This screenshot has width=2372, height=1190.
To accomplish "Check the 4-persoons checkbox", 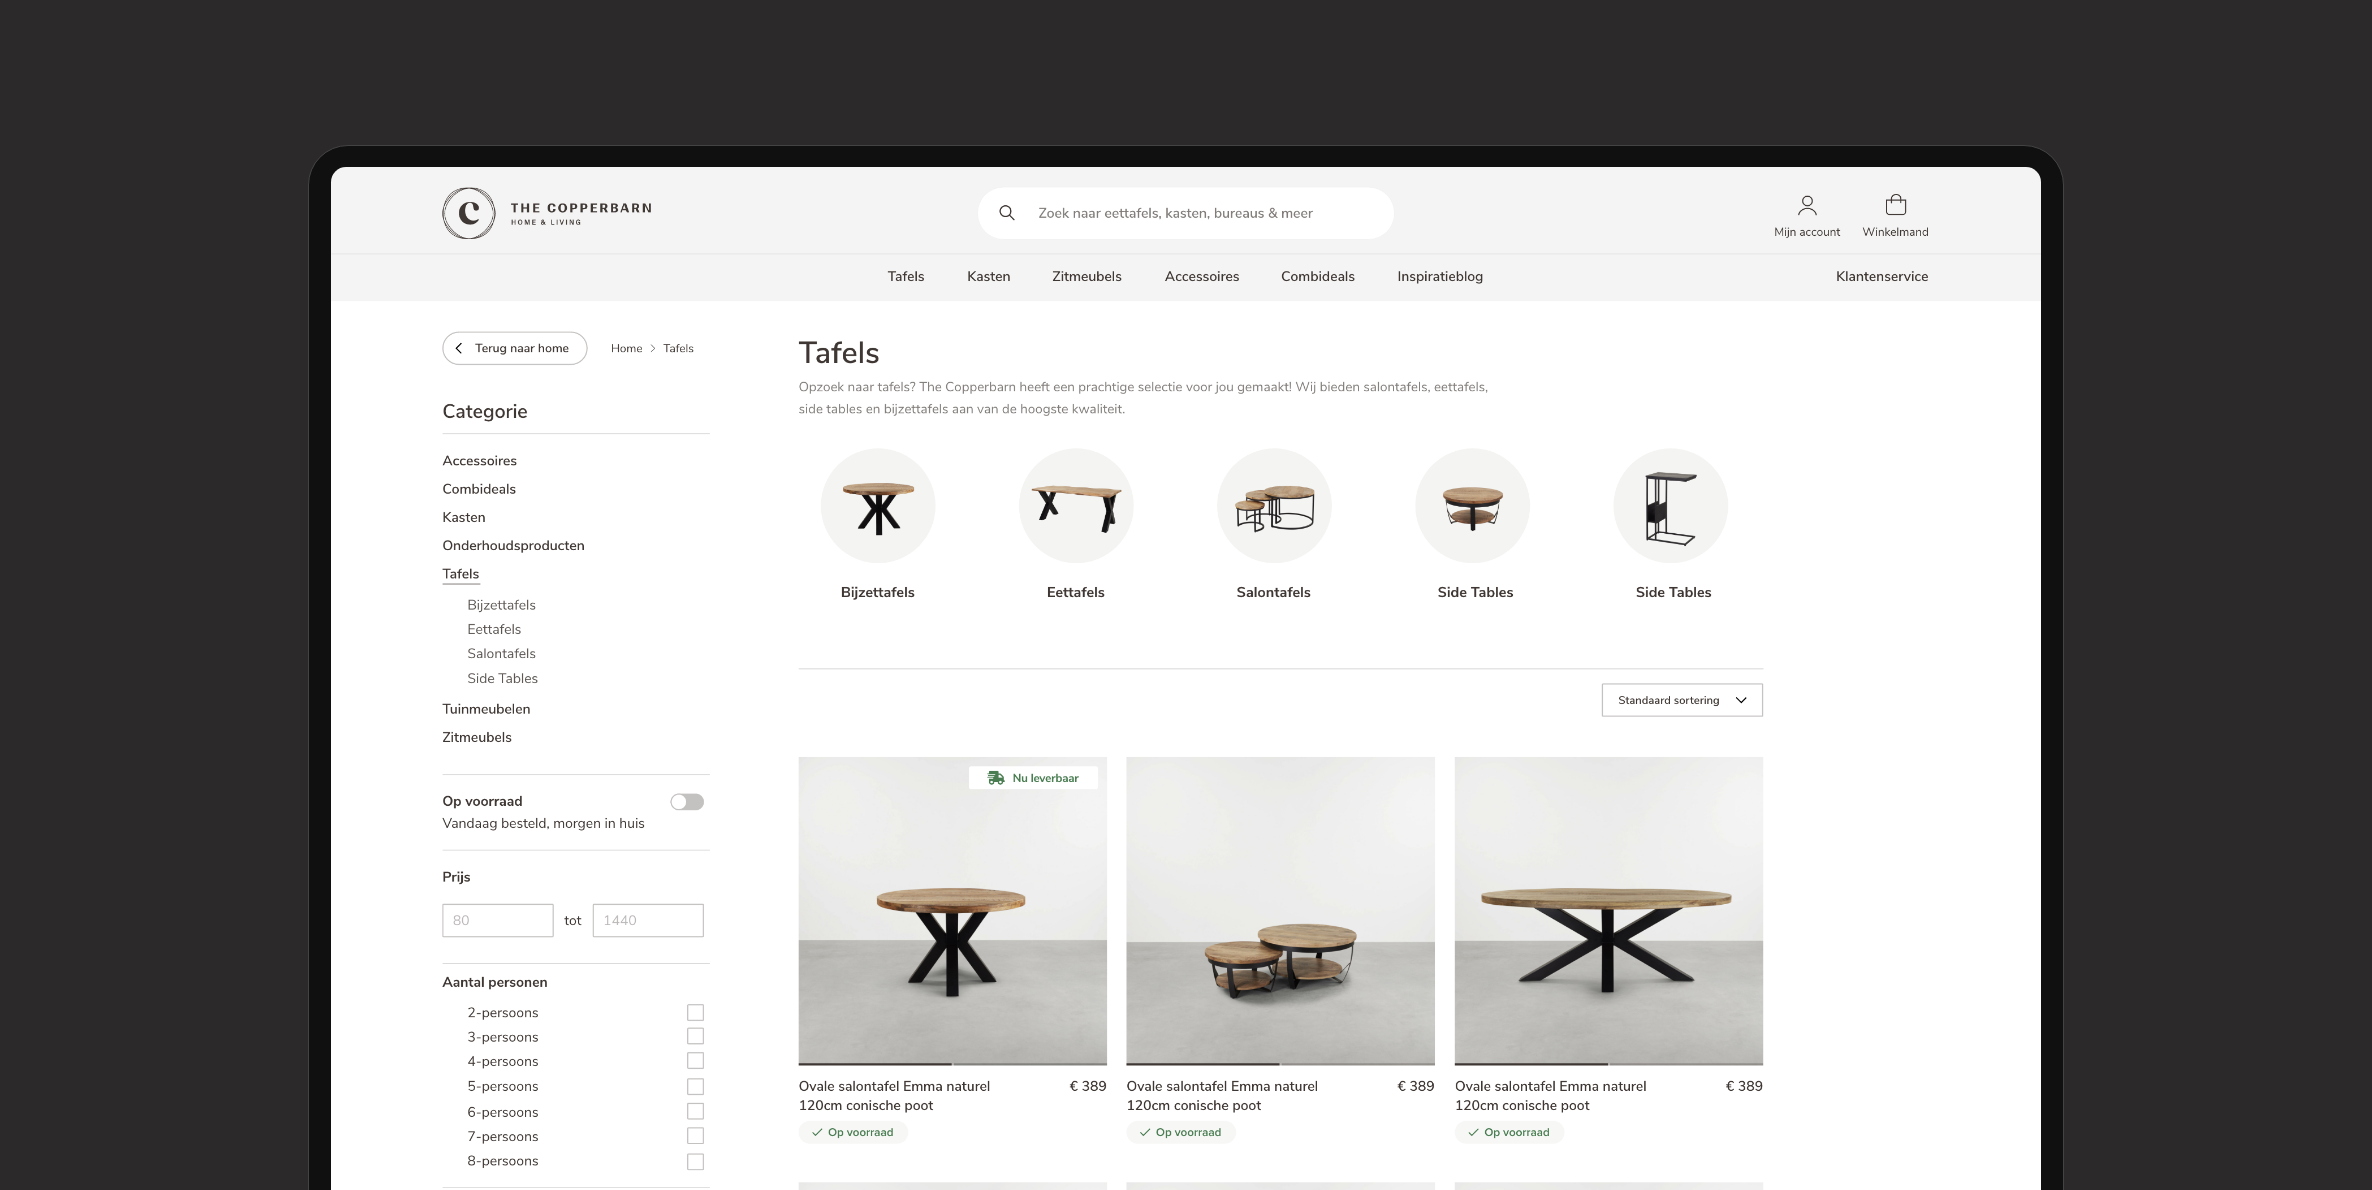I will pyautogui.click(x=695, y=1061).
